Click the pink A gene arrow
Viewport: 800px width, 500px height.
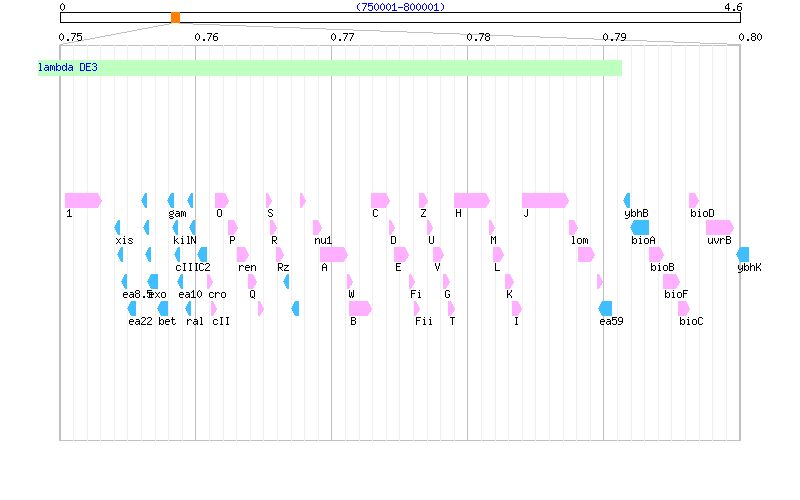tap(333, 254)
